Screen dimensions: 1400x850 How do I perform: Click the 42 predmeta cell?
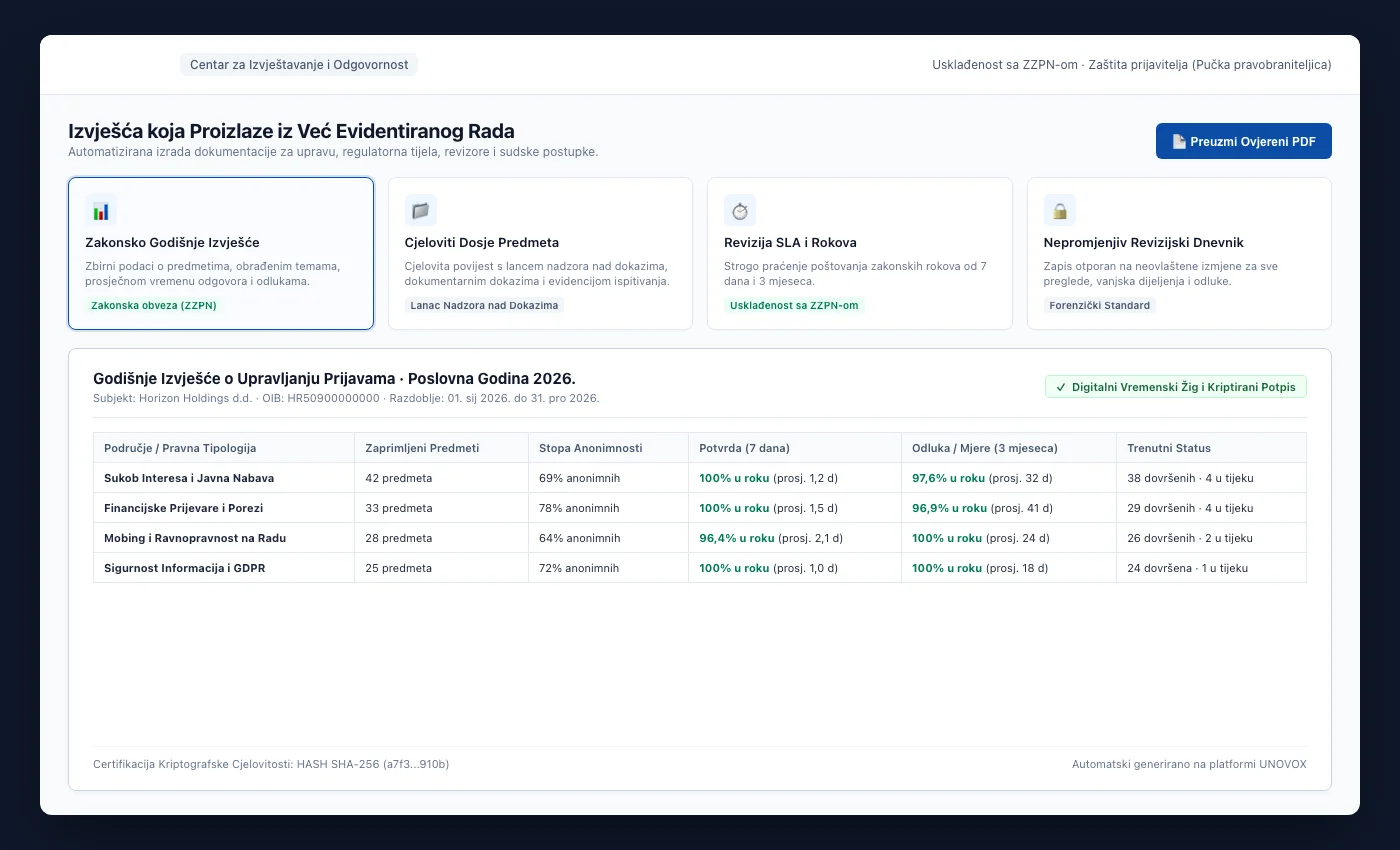(x=441, y=478)
